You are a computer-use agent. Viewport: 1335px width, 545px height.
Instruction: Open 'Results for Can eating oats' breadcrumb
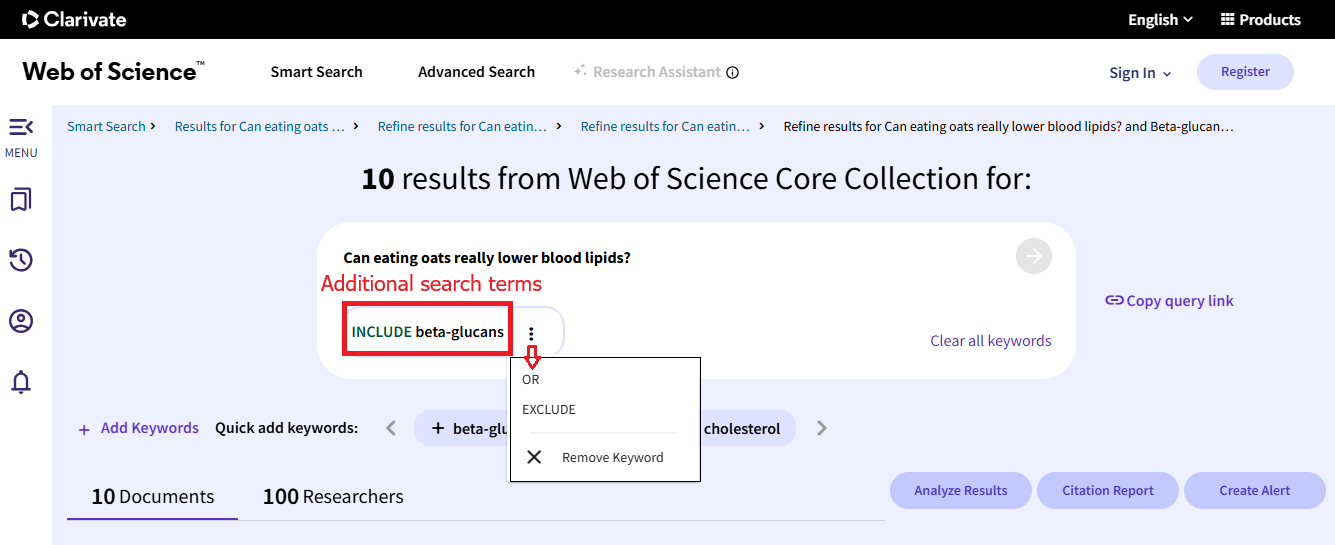tap(260, 126)
